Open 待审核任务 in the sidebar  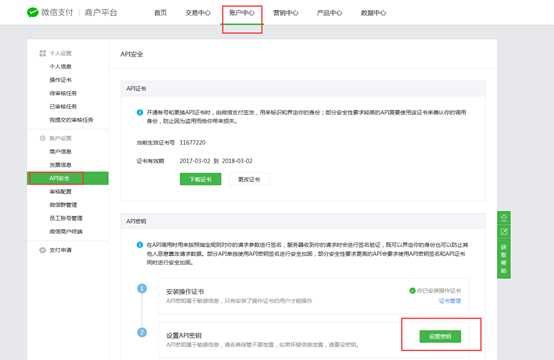pos(63,93)
